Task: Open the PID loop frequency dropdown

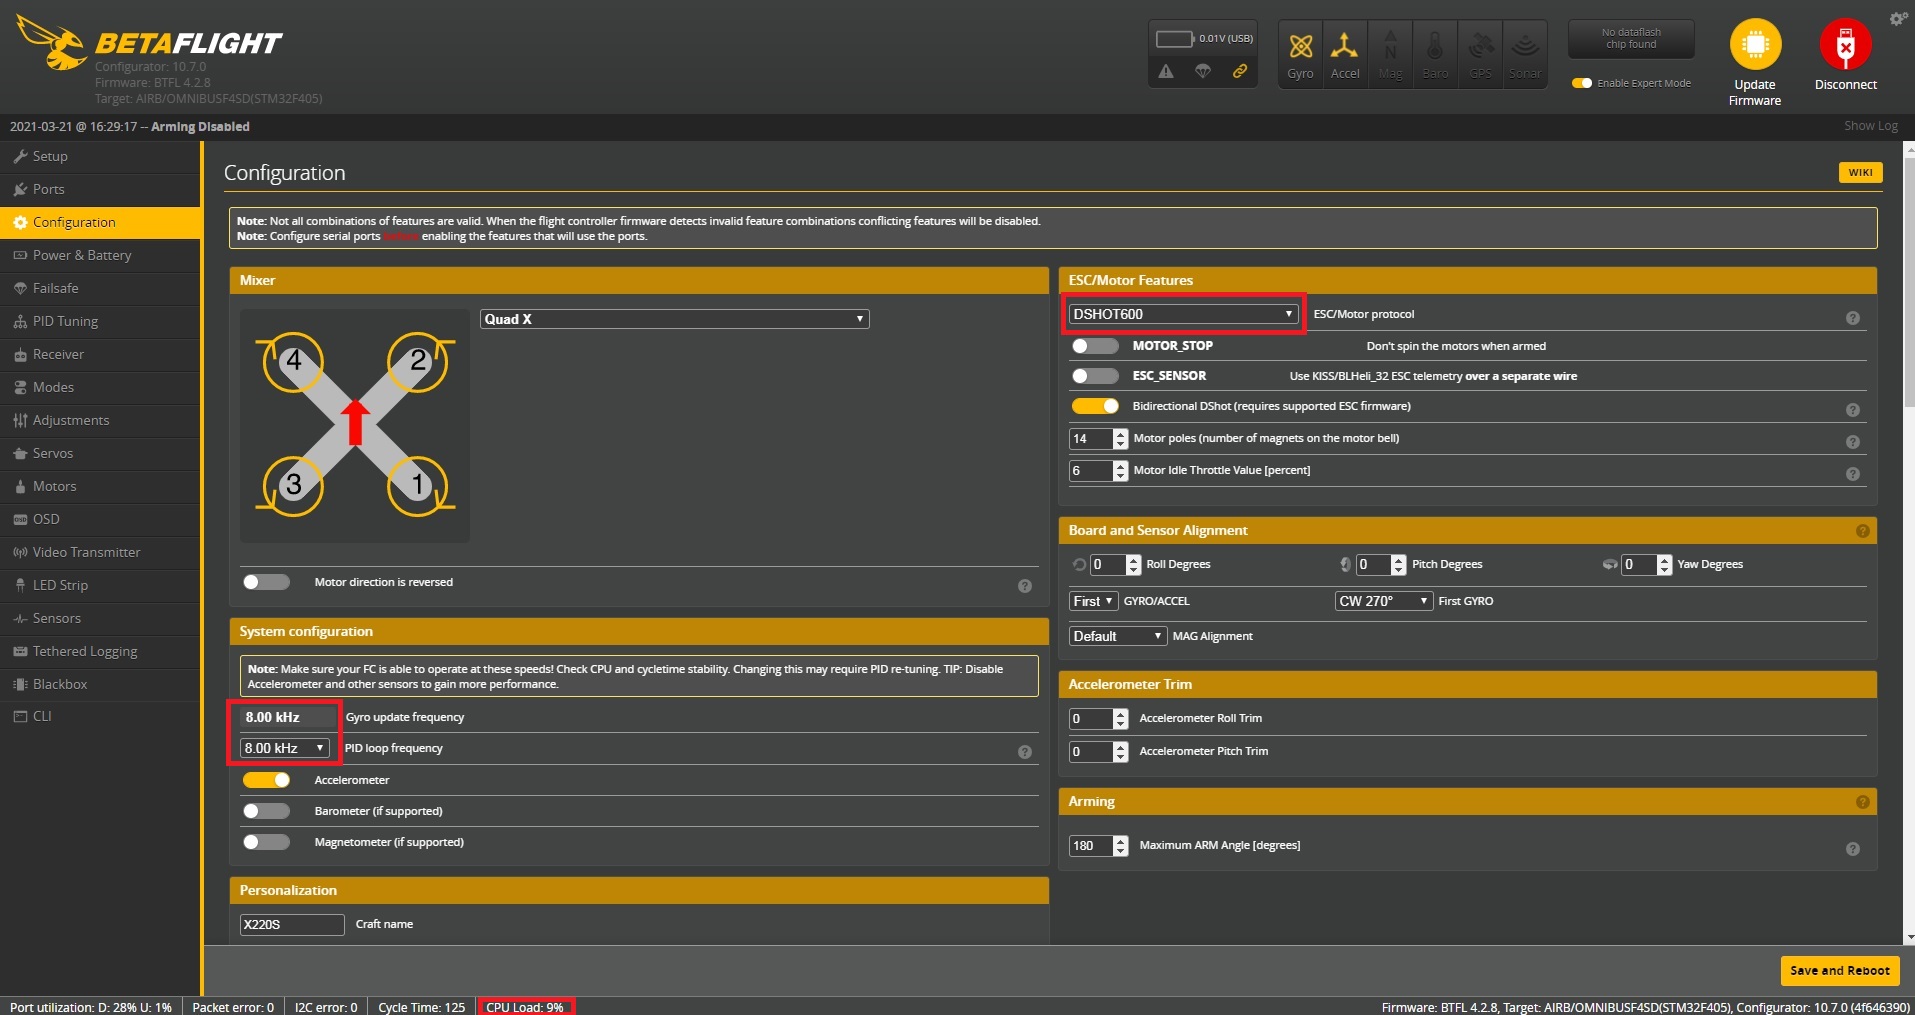Action: (x=284, y=748)
